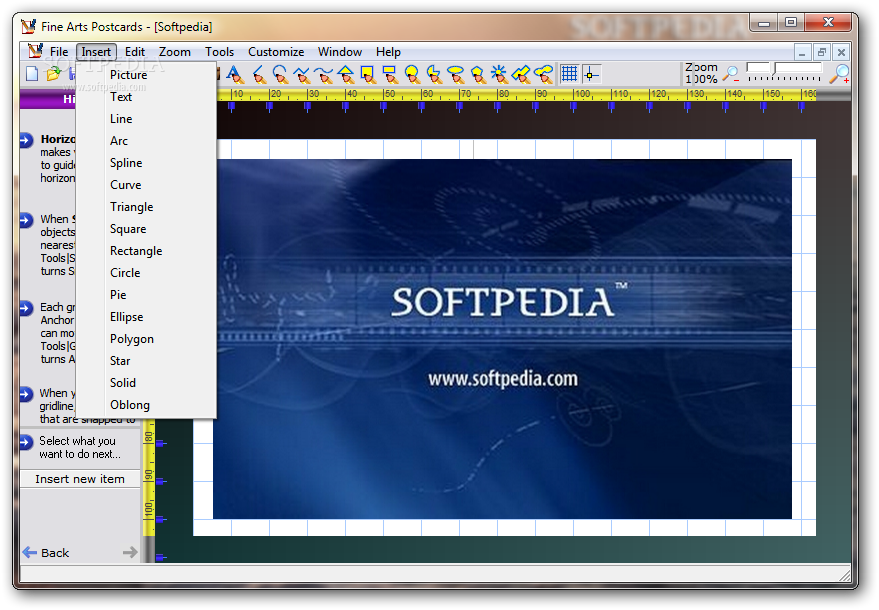Choose Line from the Insert menu
Viewport: 879px width, 610px height.
pos(146,119)
